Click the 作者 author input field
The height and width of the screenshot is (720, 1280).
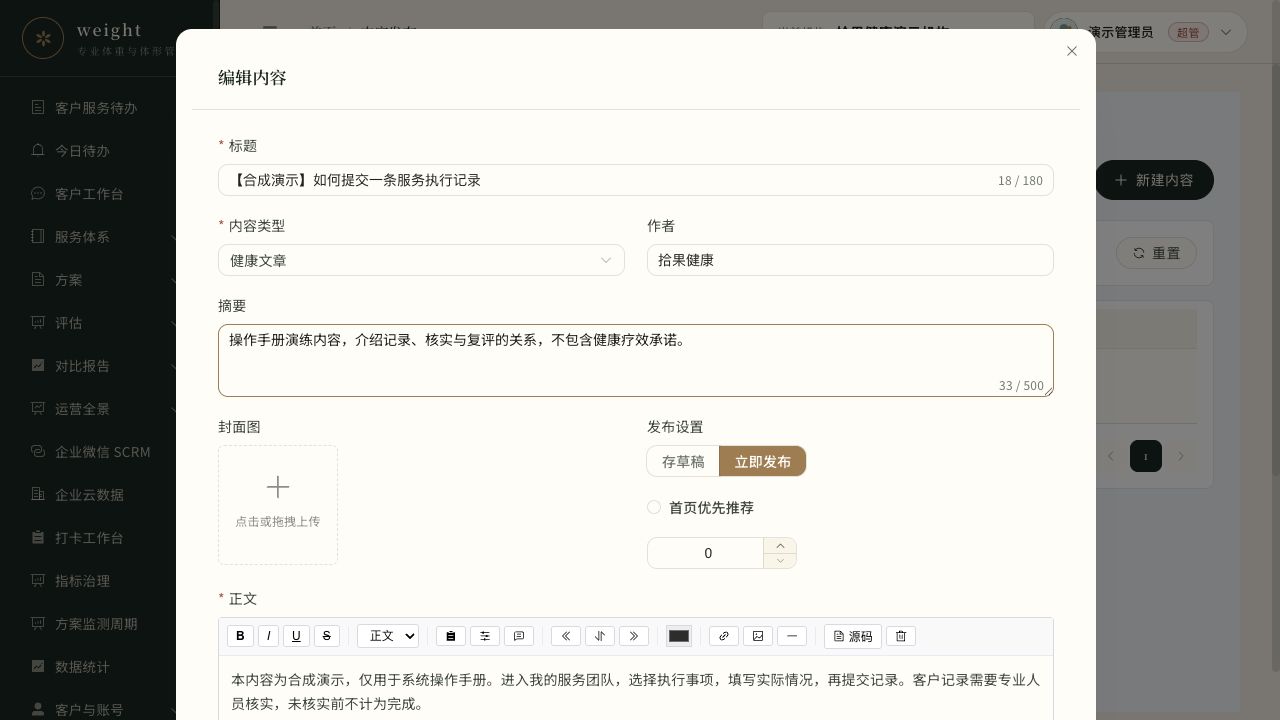(x=850, y=260)
